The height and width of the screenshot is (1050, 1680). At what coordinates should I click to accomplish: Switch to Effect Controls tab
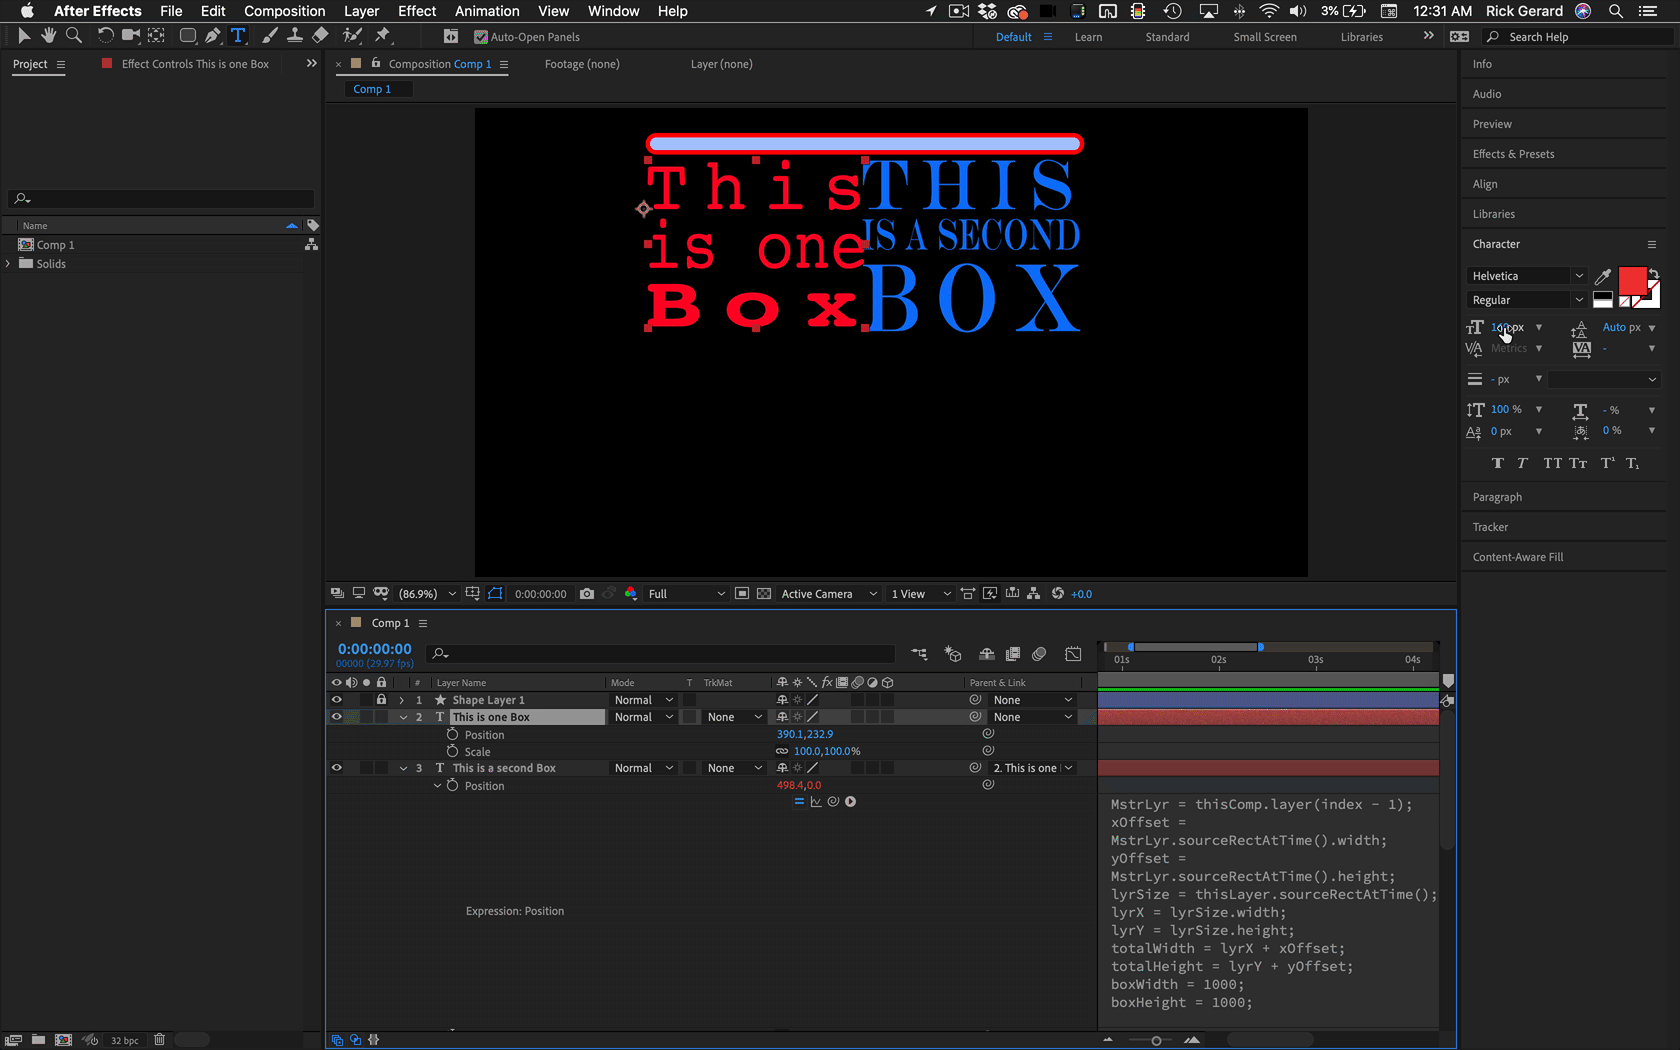point(194,64)
